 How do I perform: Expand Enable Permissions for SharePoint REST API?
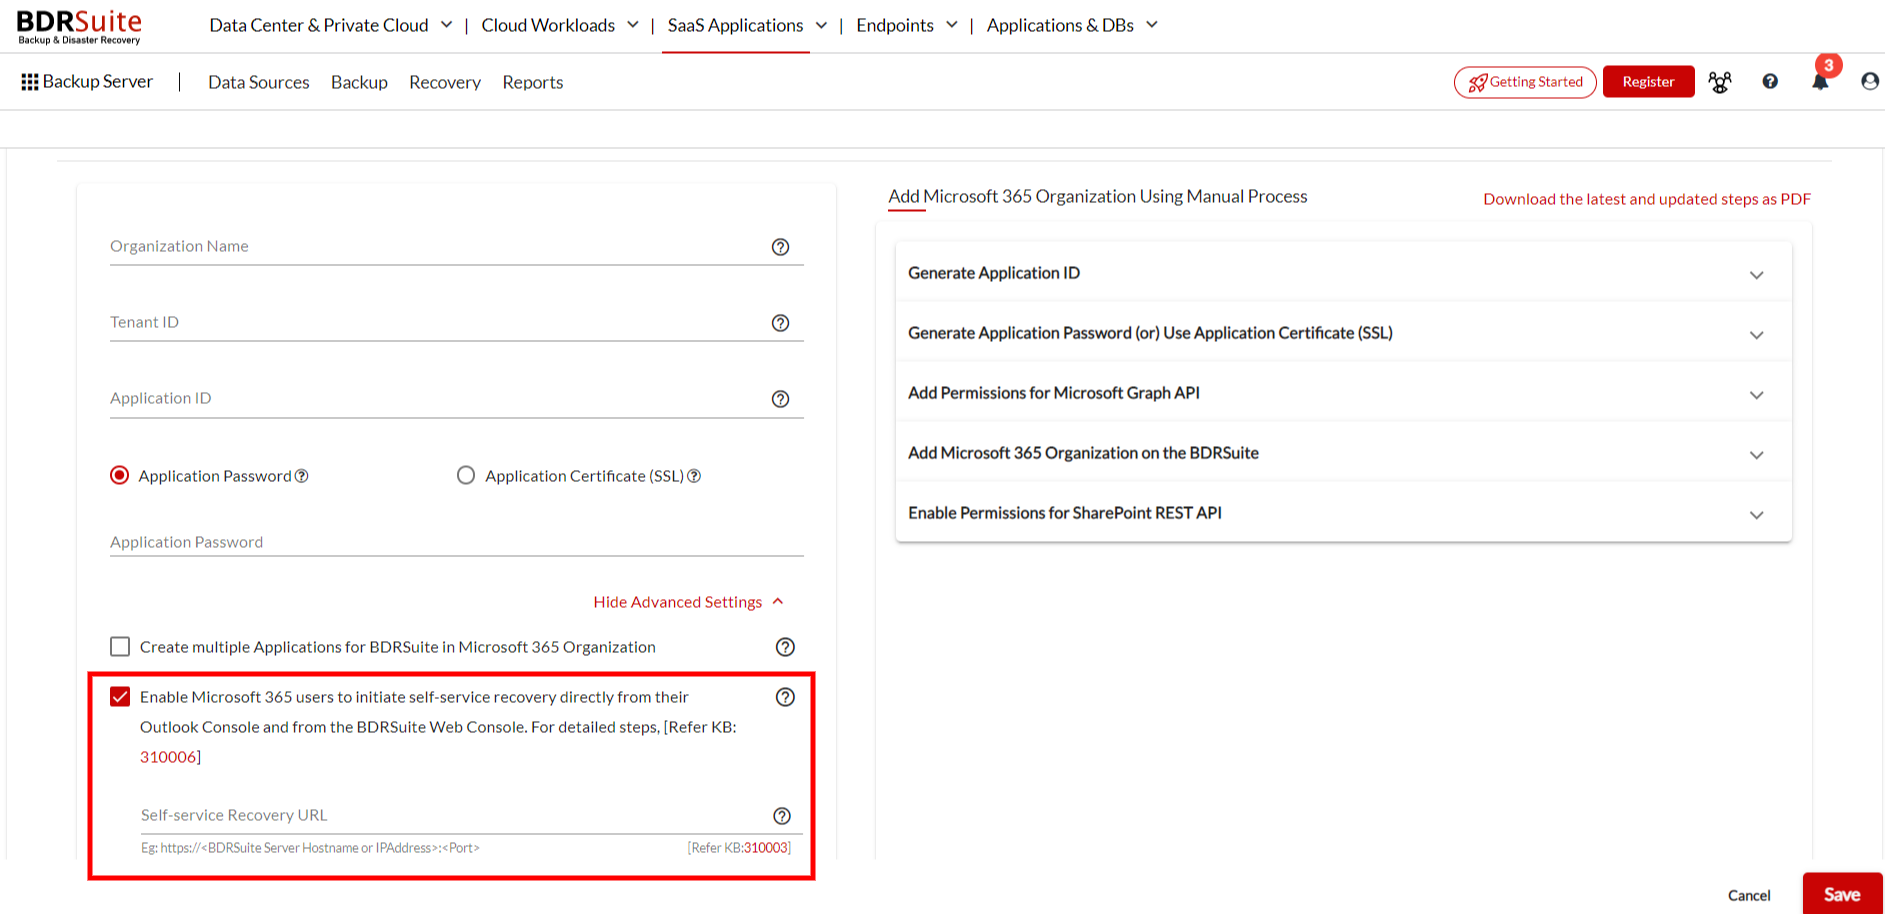[x=1343, y=513]
